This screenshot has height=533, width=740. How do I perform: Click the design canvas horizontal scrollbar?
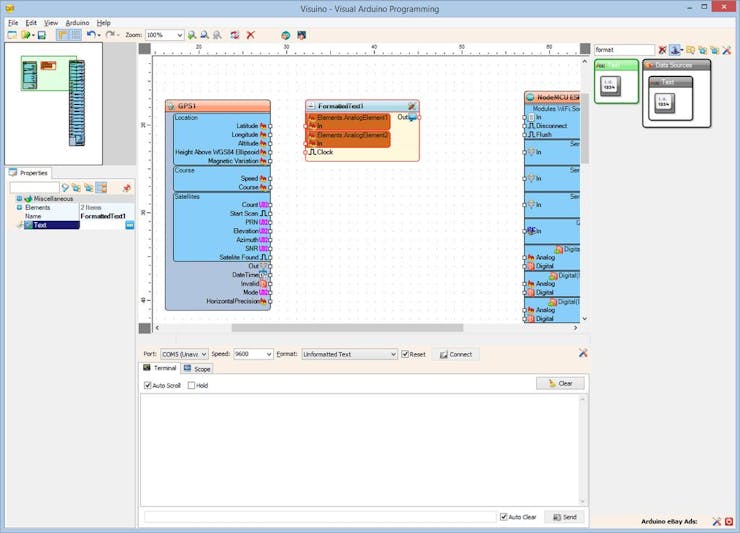coord(347,328)
